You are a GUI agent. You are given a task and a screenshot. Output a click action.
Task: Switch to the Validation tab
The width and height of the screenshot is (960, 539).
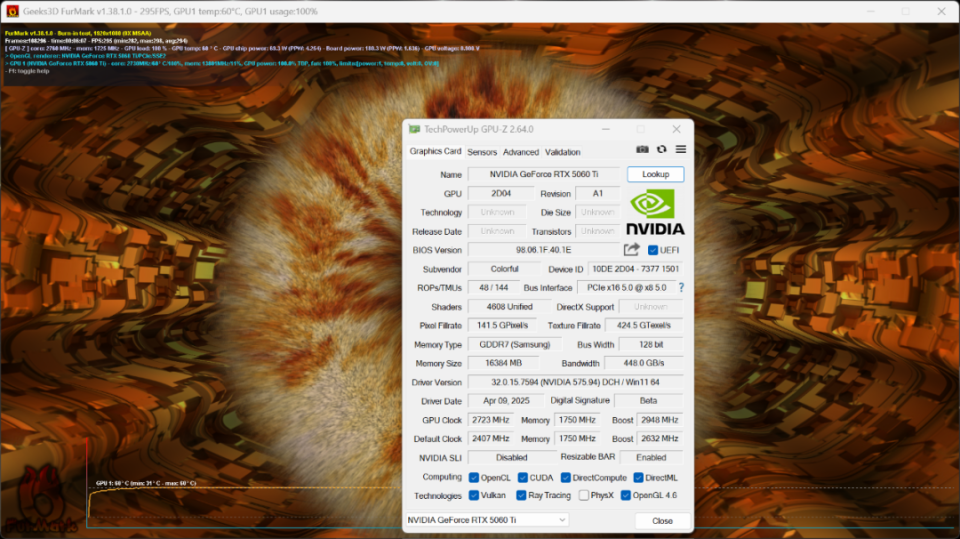pos(562,152)
